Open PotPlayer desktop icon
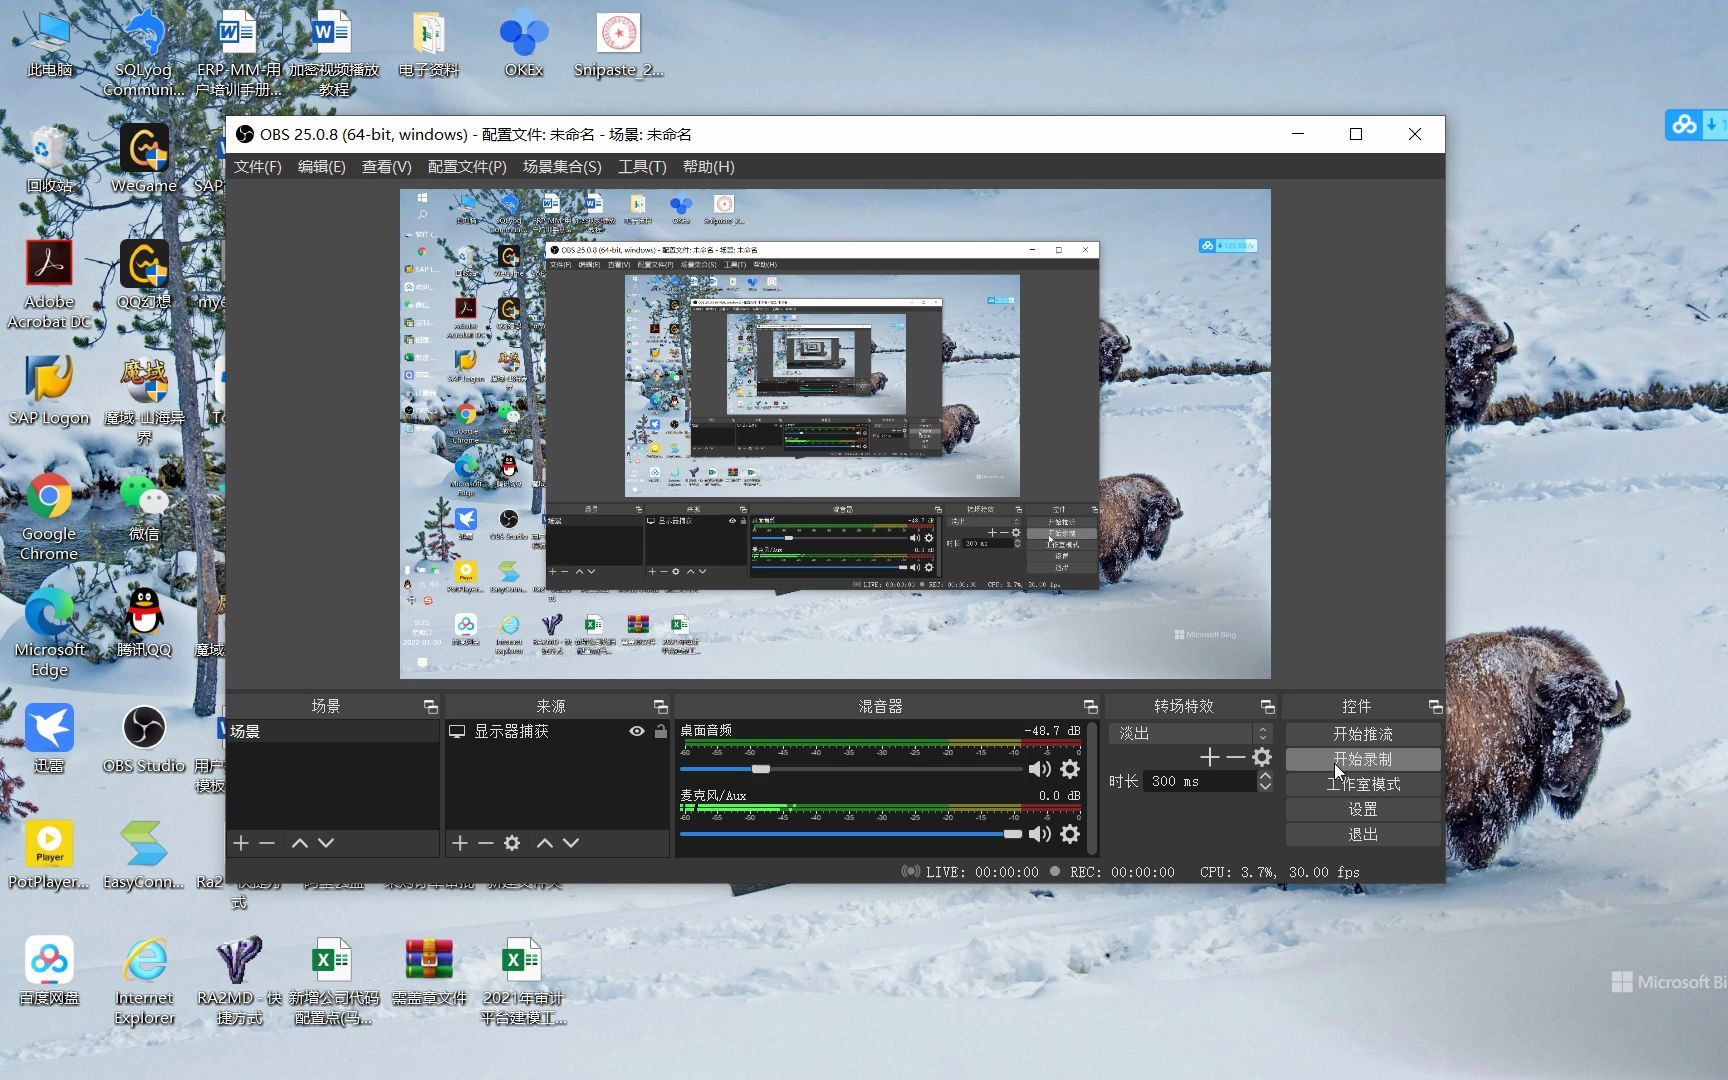The image size is (1728, 1080). click(x=49, y=856)
